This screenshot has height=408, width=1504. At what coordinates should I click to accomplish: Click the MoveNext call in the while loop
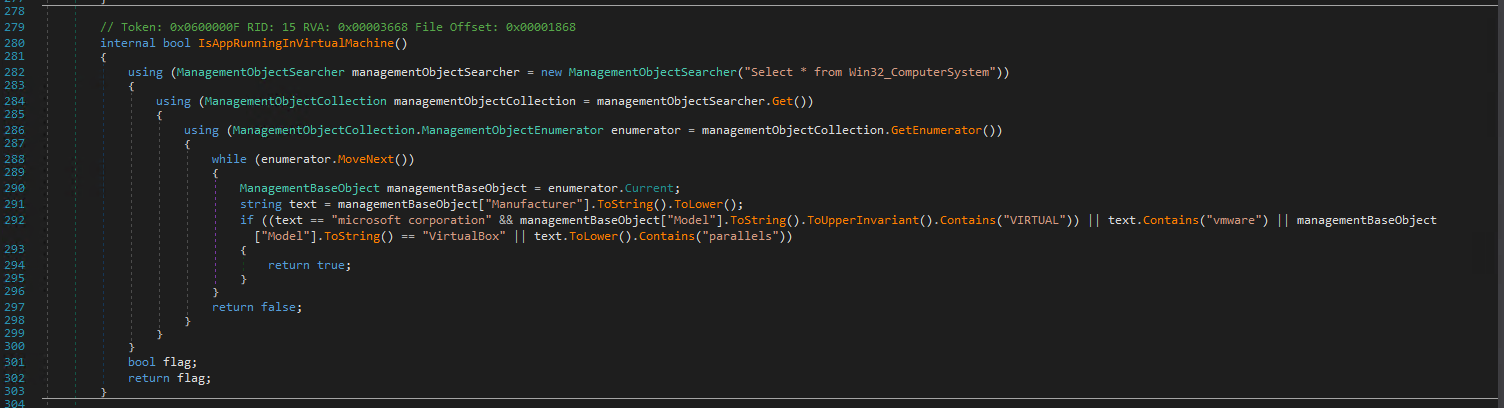click(368, 159)
